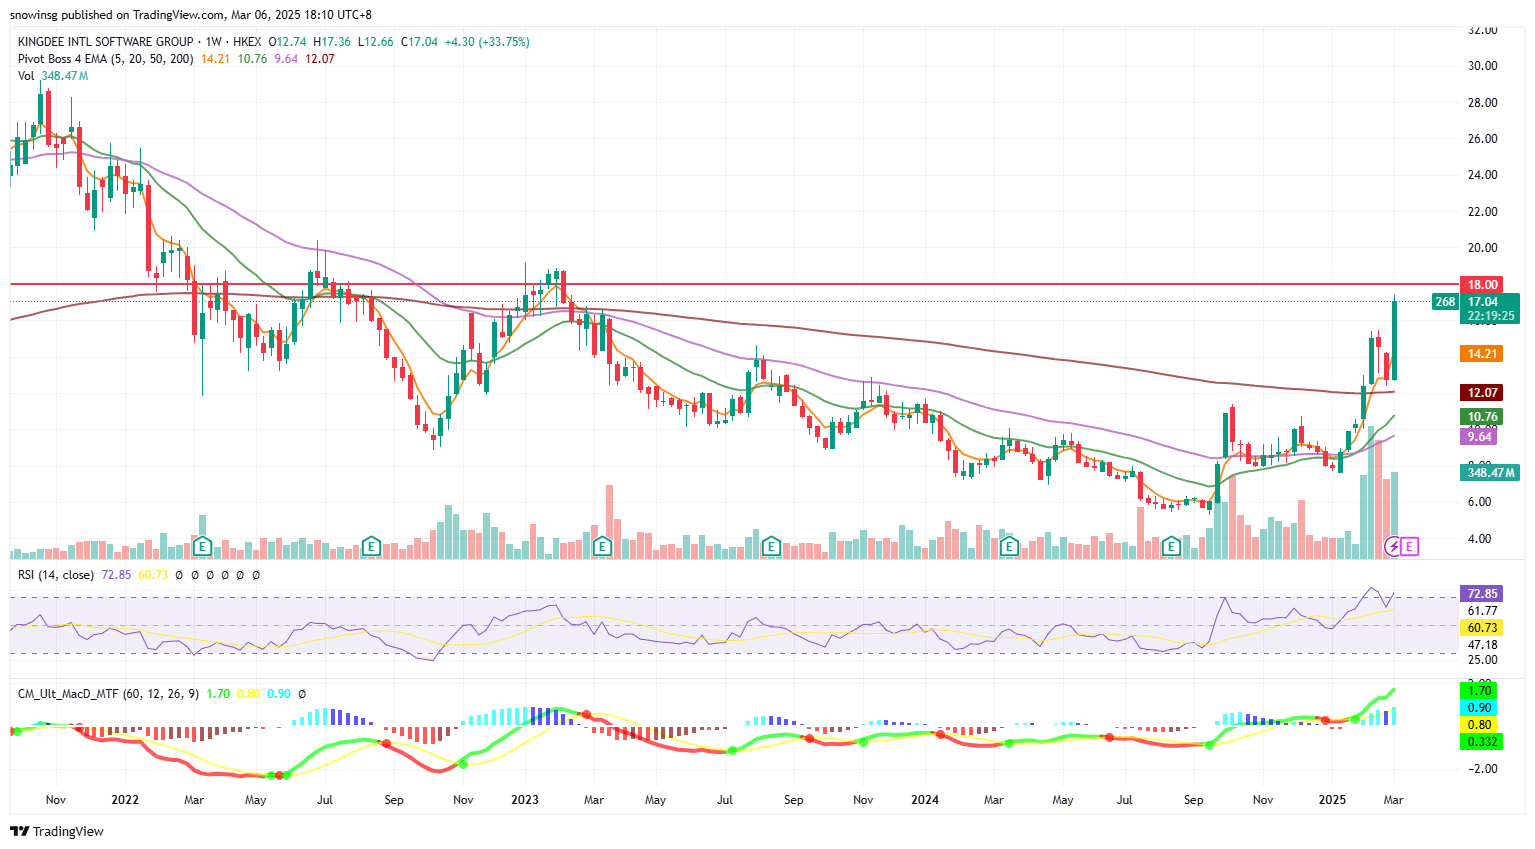This screenshot has width=1535, height=849.
Task: Click the 268 label beside current price
Action: tap(1445, 302)
